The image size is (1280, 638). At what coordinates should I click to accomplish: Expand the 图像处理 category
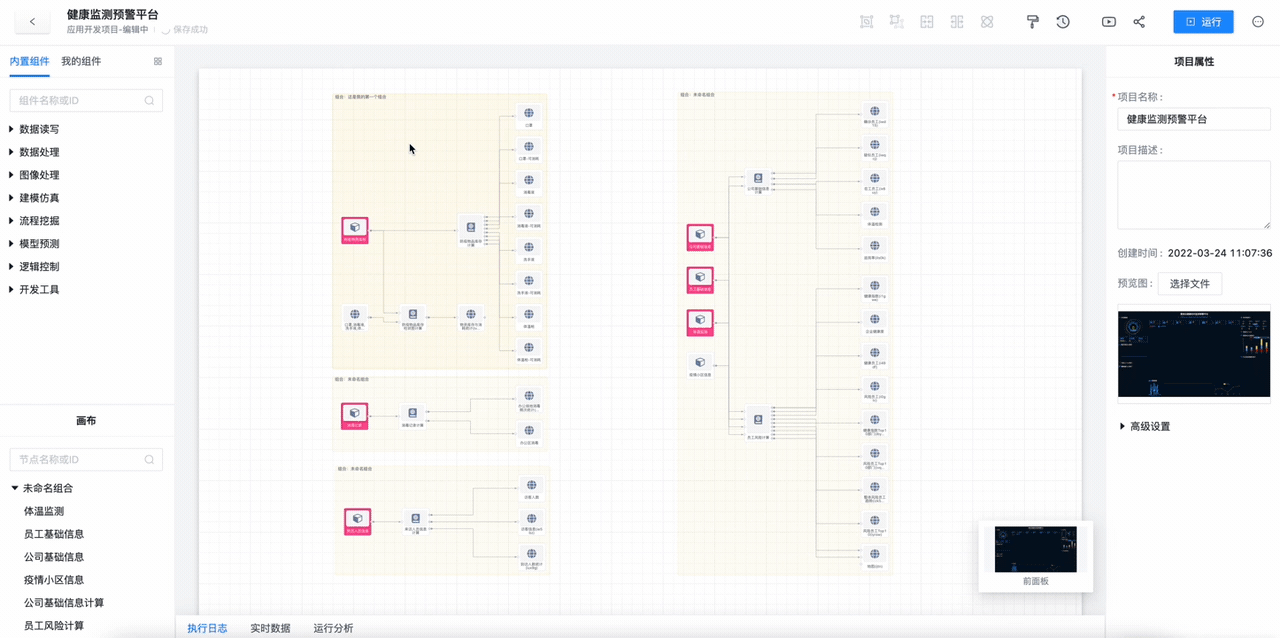pos(39,175)
